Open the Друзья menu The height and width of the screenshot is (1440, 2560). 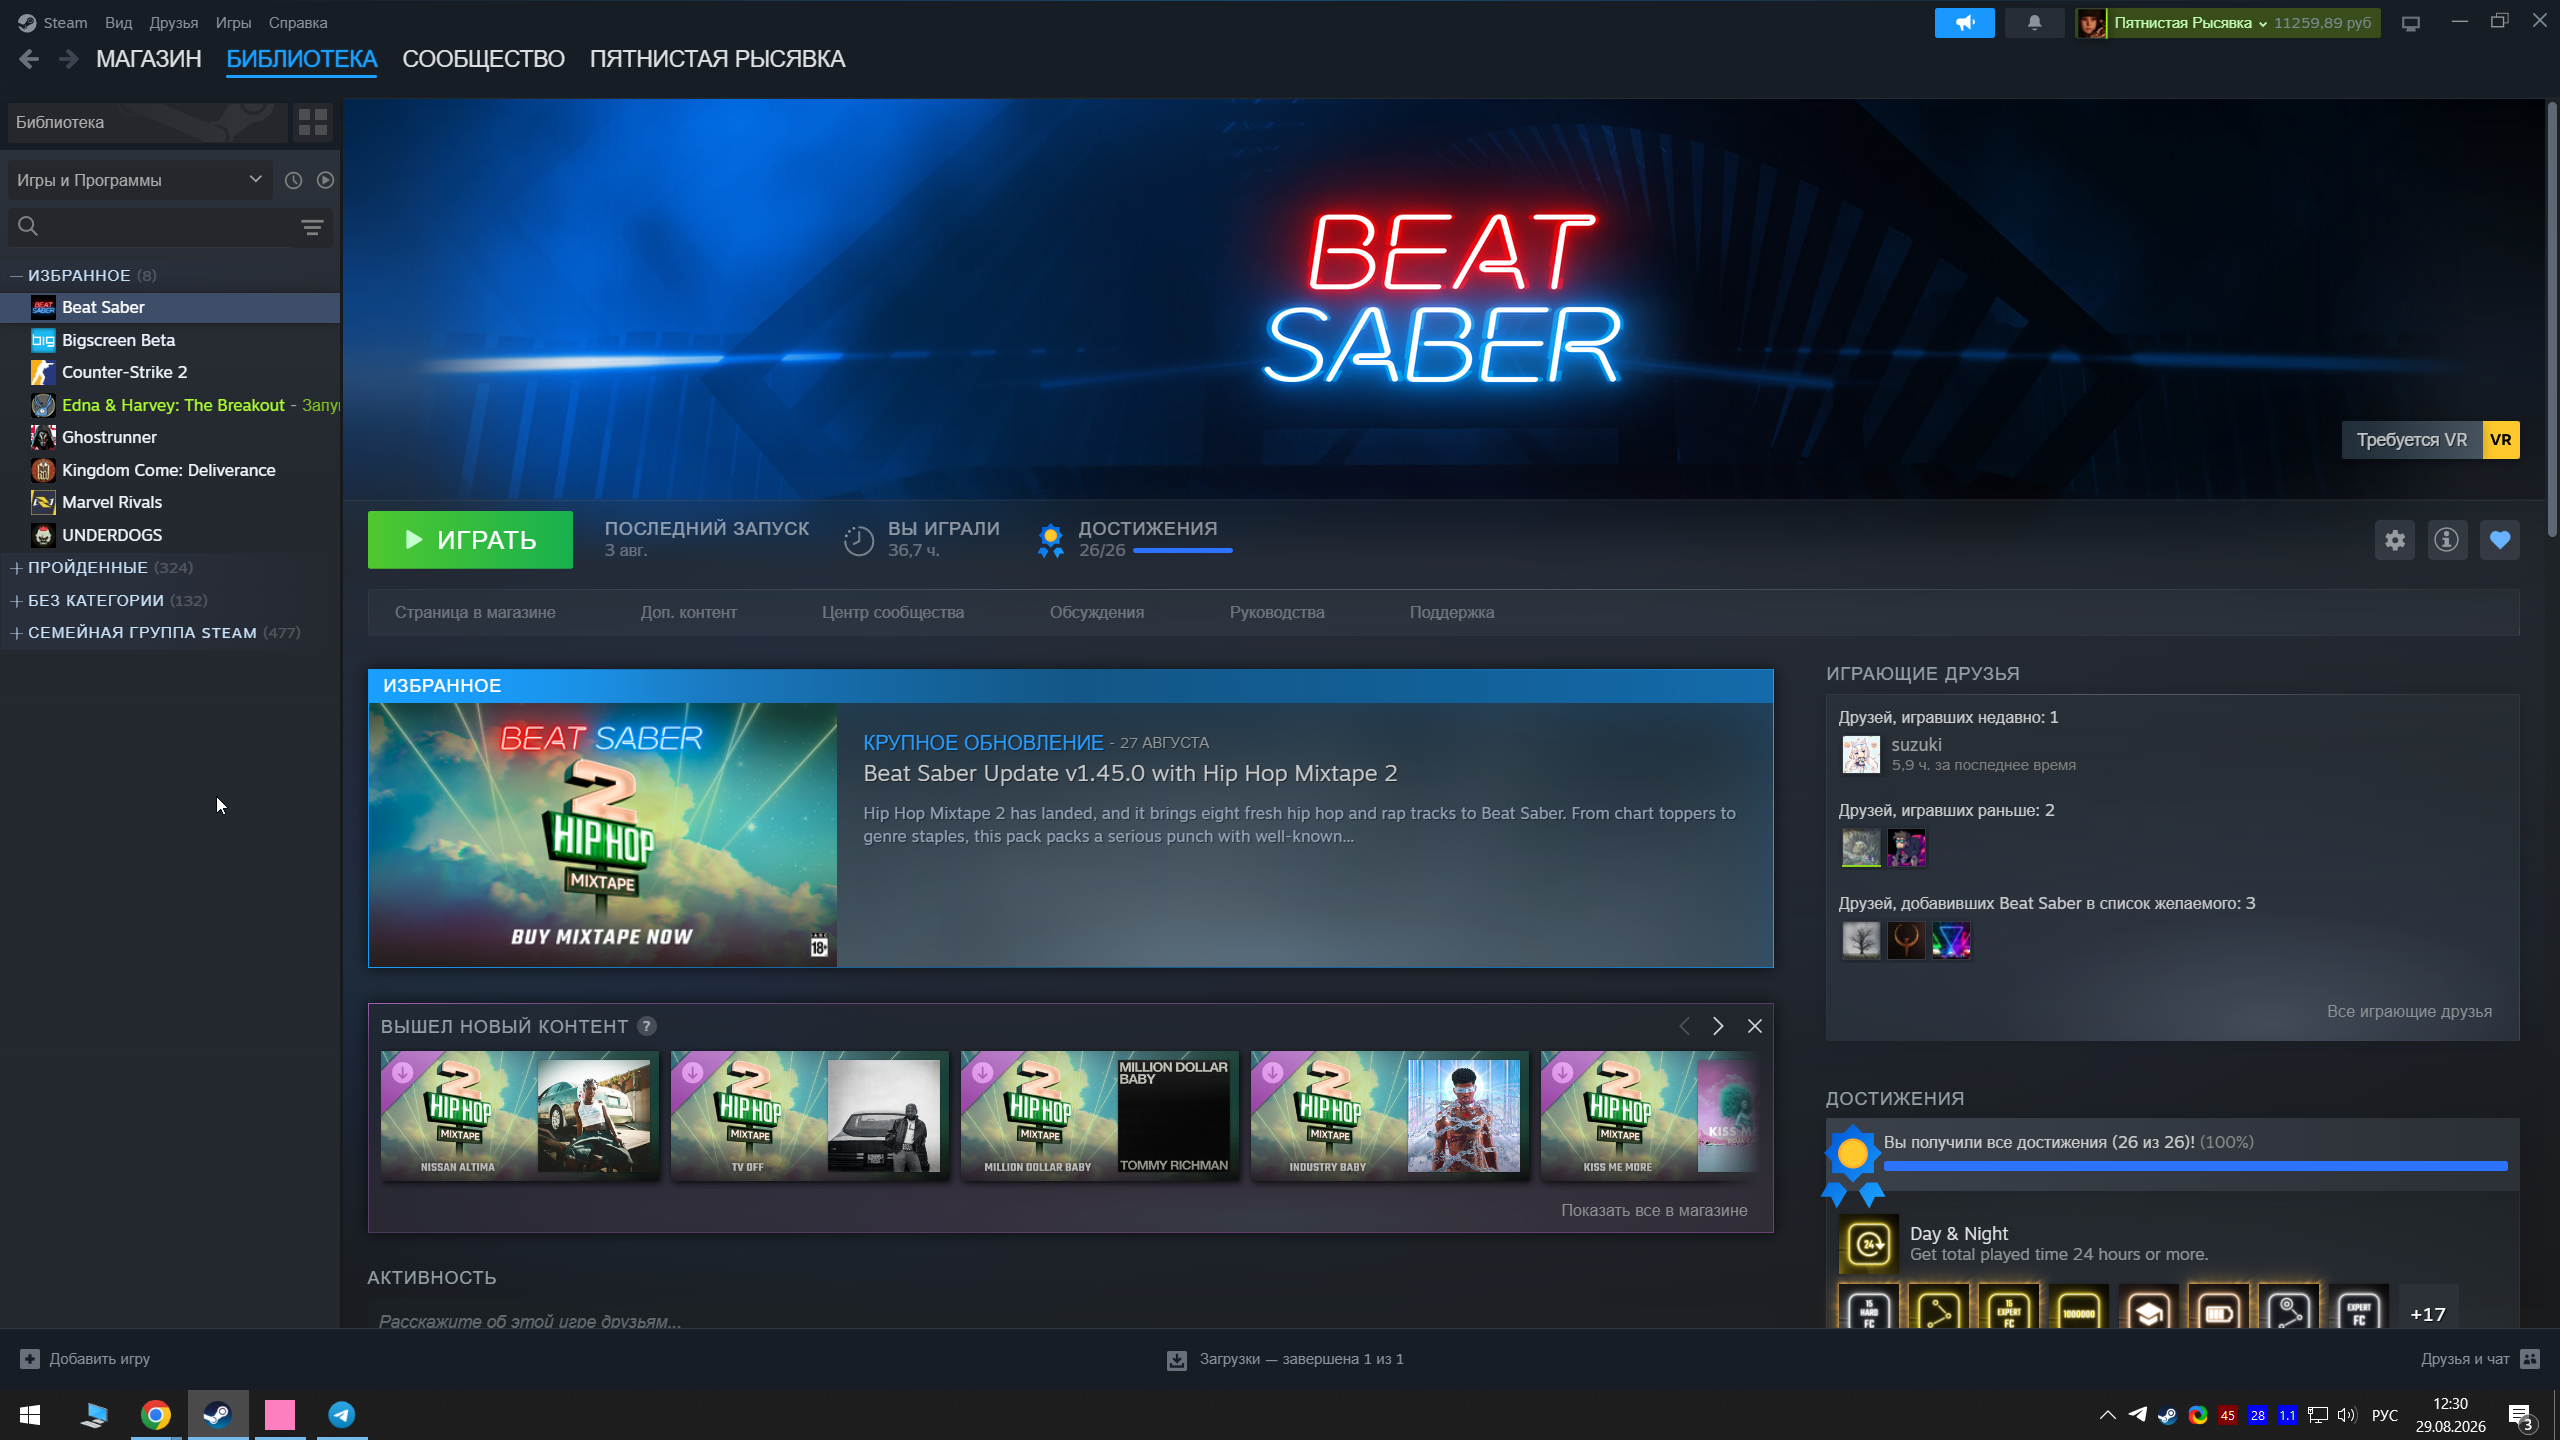[x=173, y=23]
